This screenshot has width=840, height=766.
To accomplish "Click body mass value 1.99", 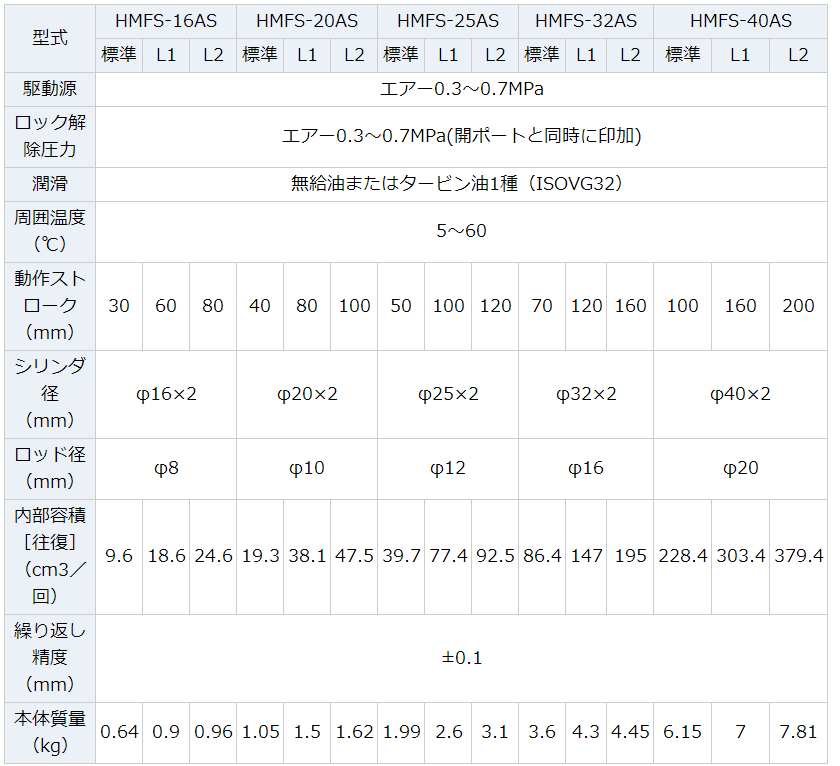I will (x=401, y=733).
